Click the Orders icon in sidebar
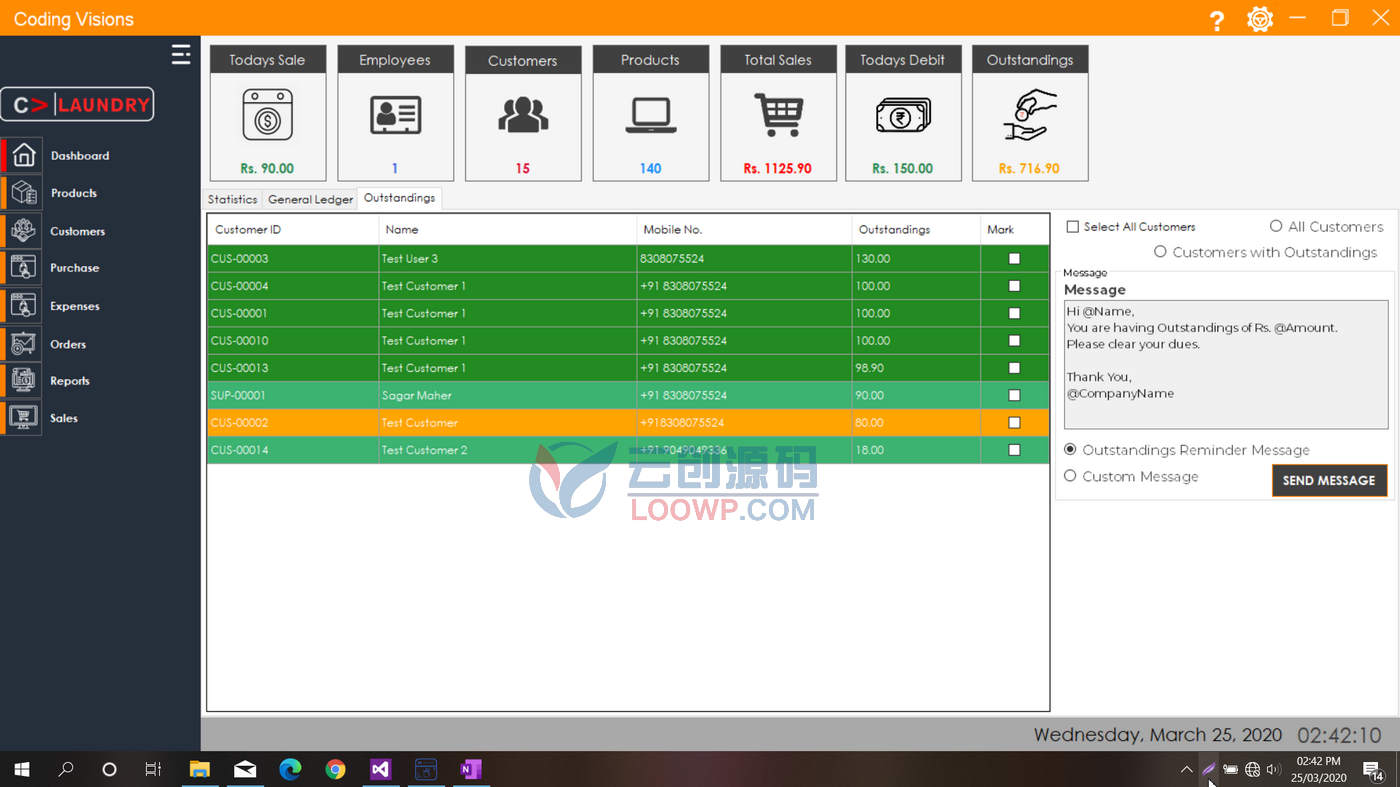1400x787 pixels. (24, 344)
